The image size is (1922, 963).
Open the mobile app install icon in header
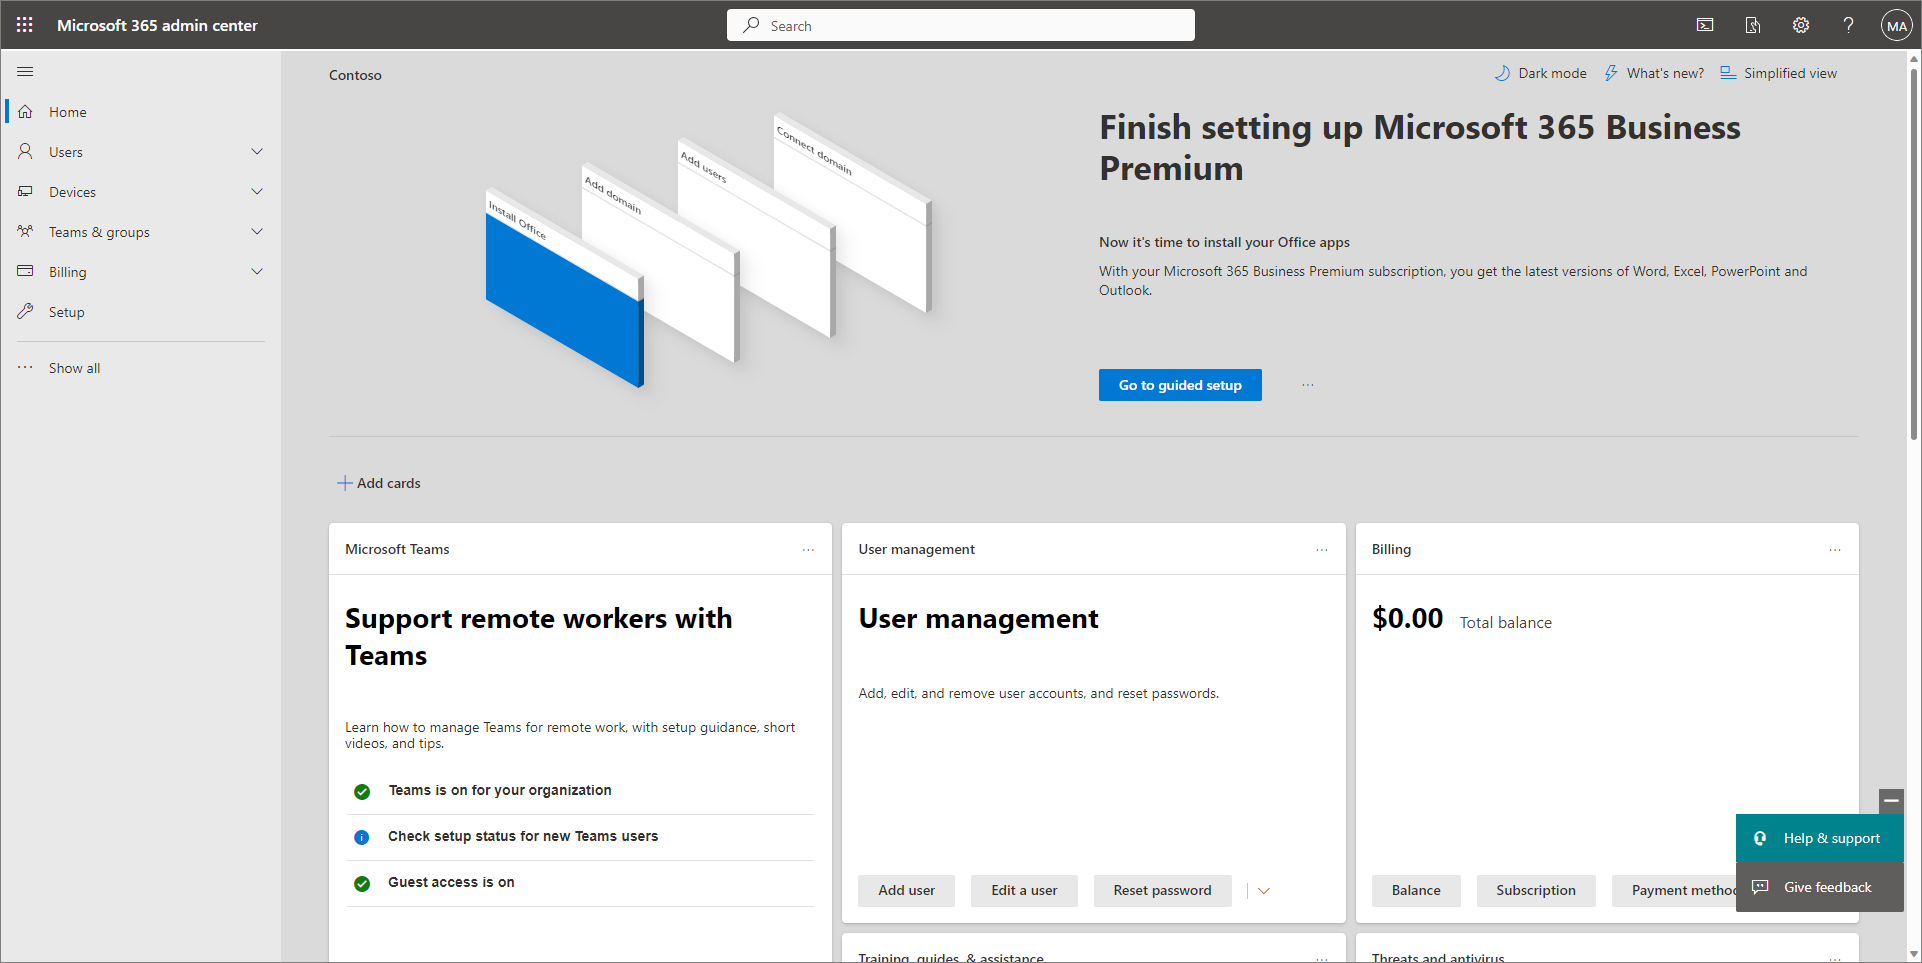[1753, 25]
